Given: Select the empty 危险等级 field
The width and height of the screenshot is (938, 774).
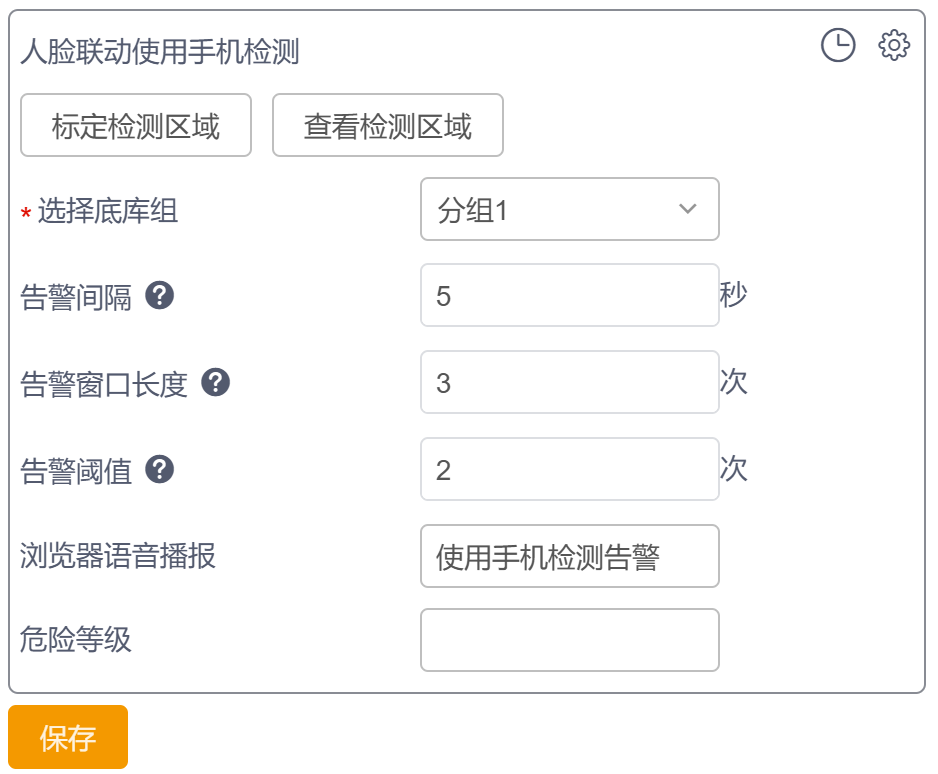Looking at the screenshot, I should pyautogui.click(x=570, y=640).
